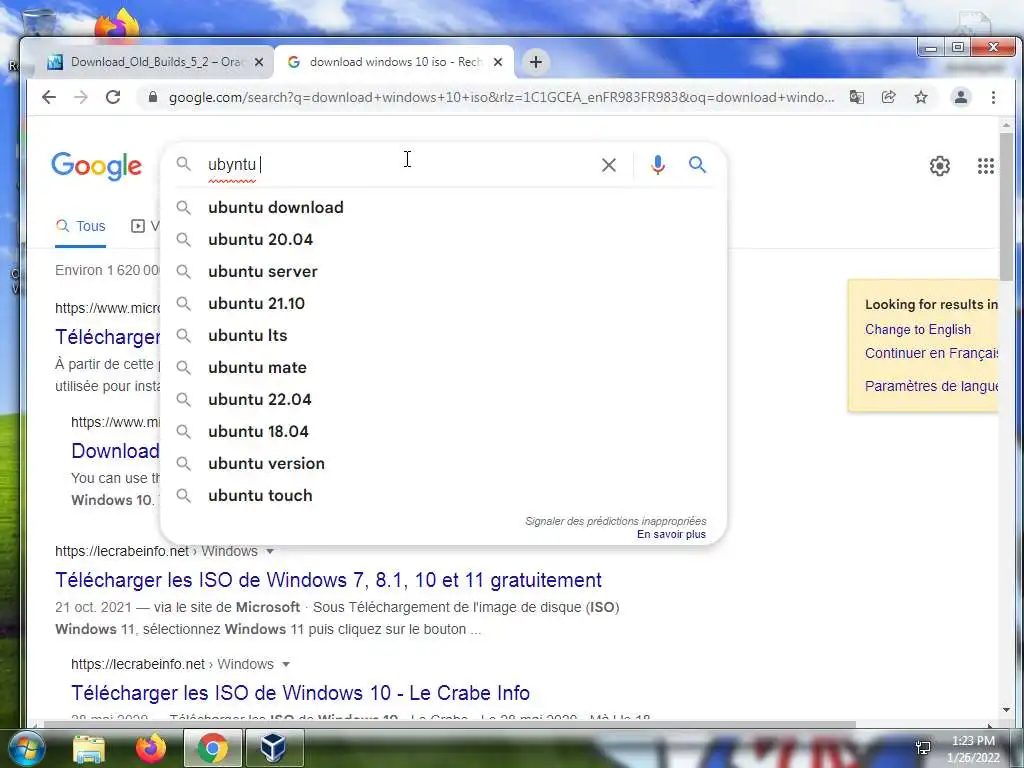Choose the 'ubuntu download' suggestion
Image resolution: width=1024 pixels, height=768 pixels.
(443, 208)
